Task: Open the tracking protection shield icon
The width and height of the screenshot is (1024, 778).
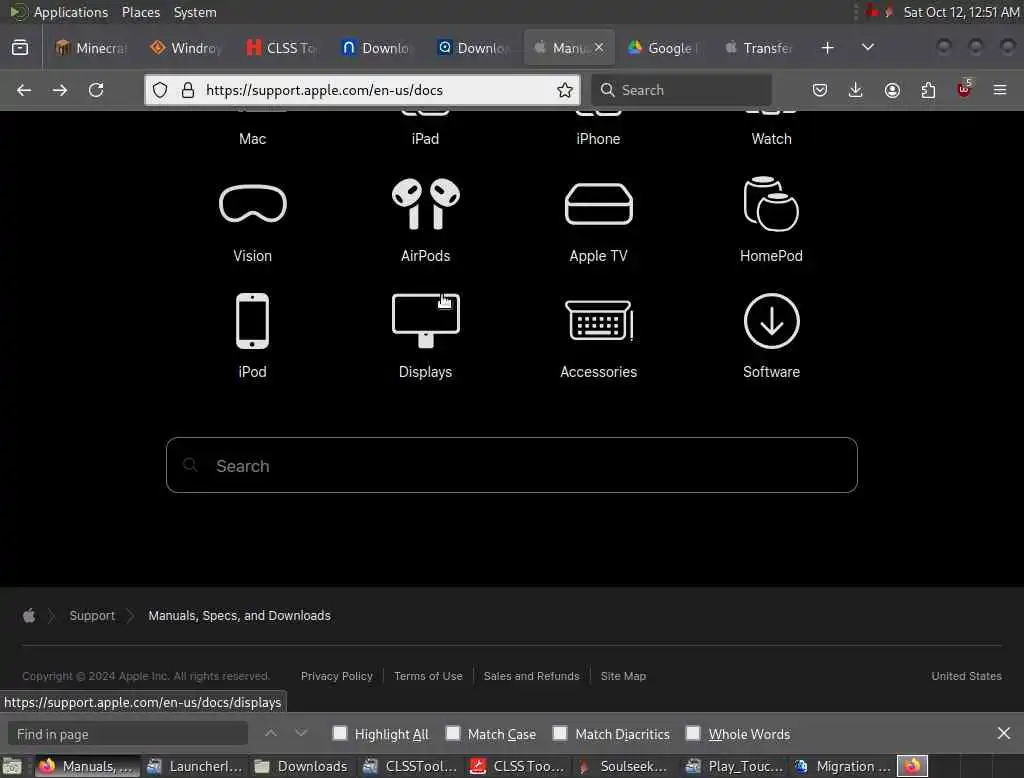Action: coord(160,90)
